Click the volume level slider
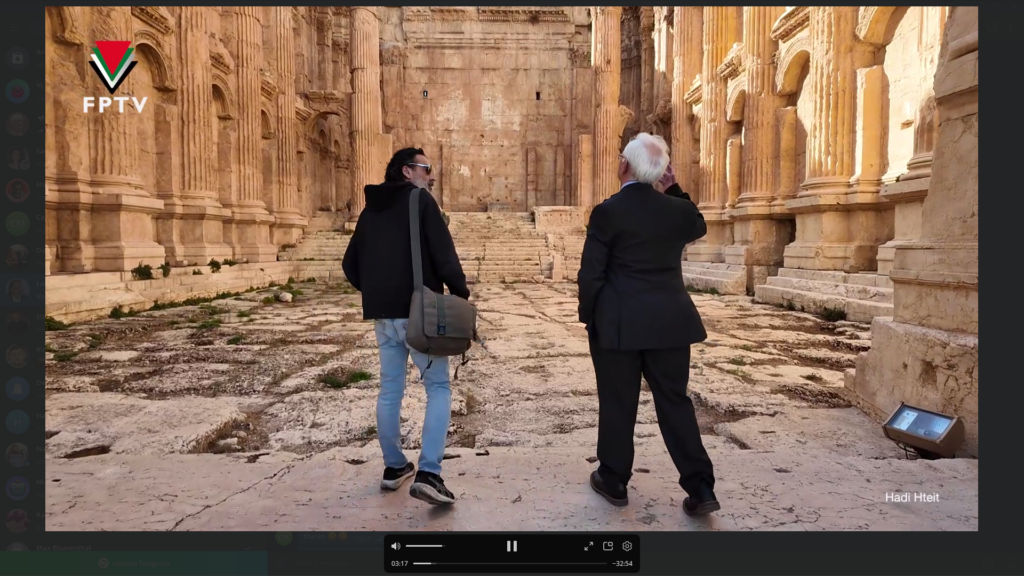The image size is (1024, 576). point(424,546)
